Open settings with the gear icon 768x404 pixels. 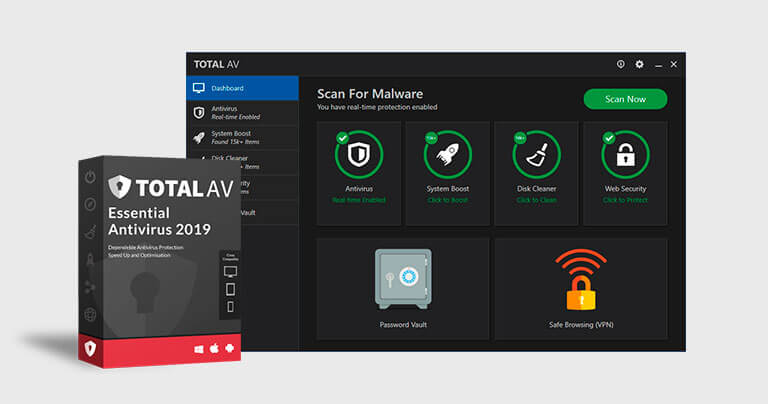[639, 64]
